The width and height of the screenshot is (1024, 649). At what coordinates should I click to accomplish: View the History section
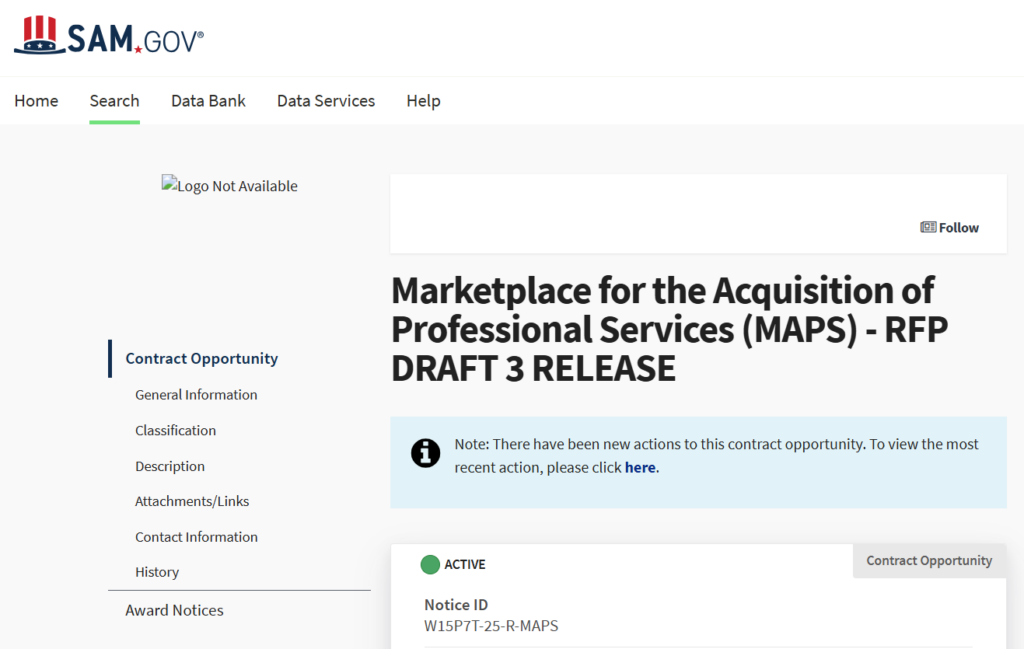(x=157, y=571)
